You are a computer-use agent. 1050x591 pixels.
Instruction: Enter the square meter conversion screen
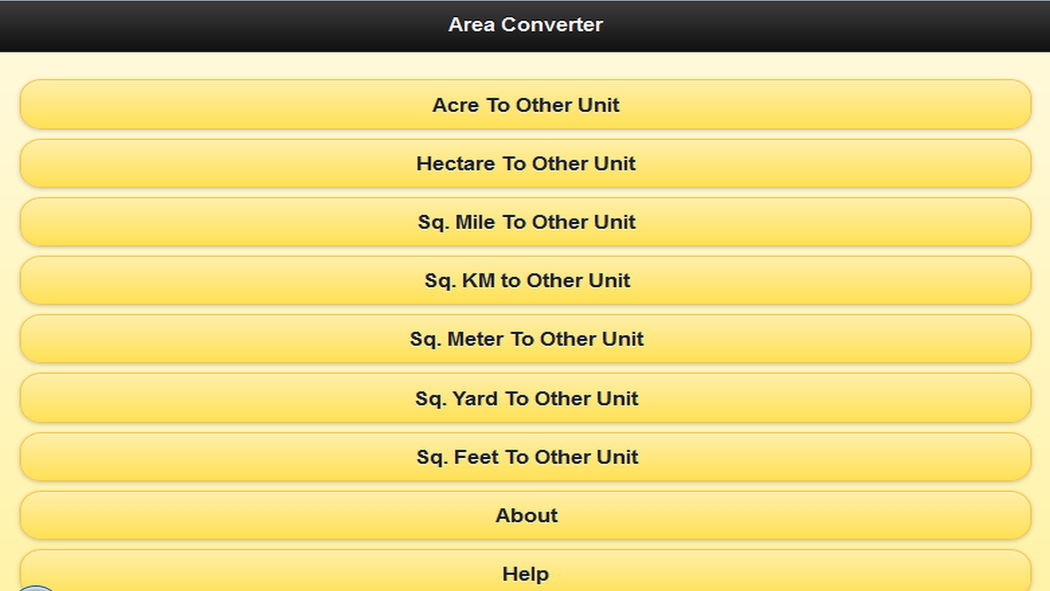[x=525, y=339]
